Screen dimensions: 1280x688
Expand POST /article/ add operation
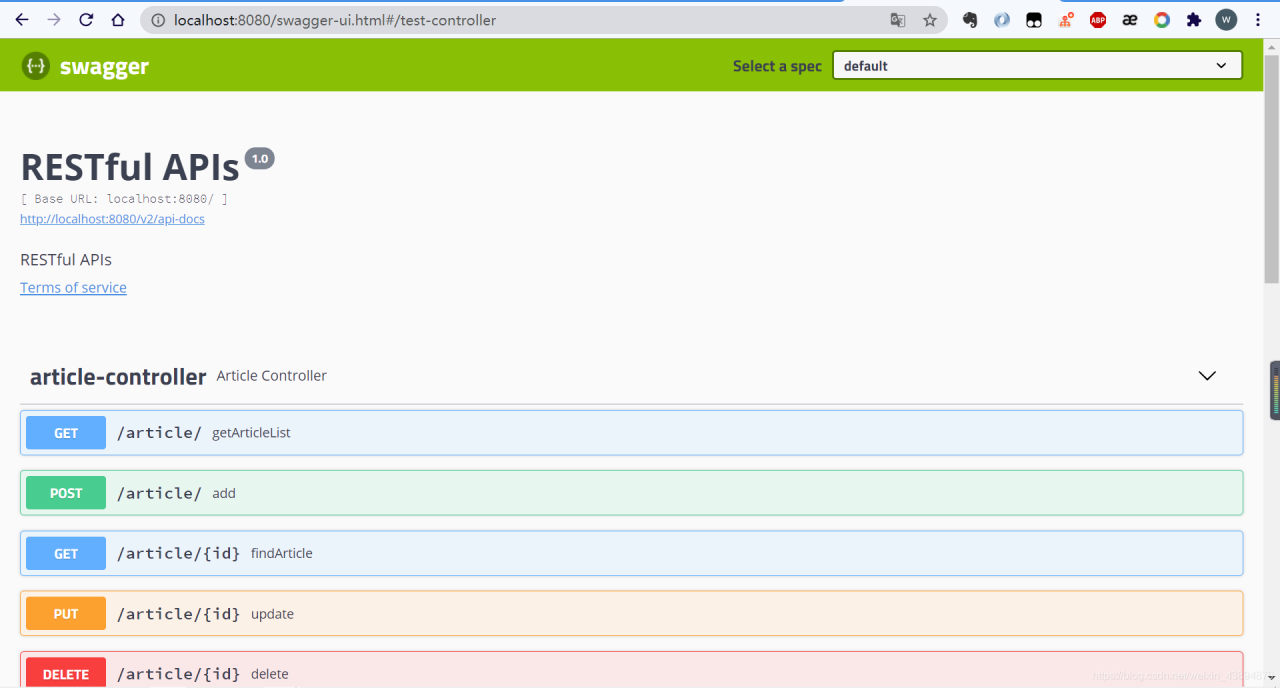pos(631,493)
